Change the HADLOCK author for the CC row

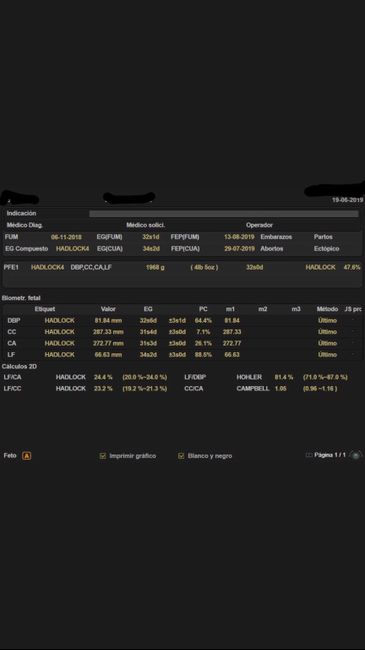(60, 332)
